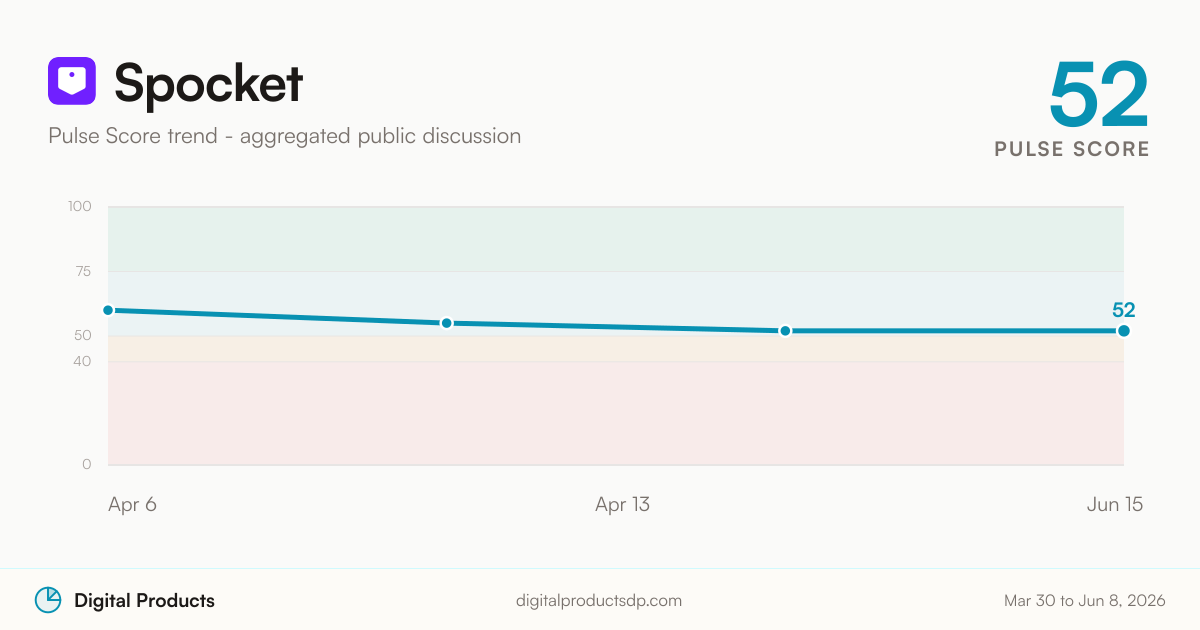Open the digitalproductsdp.com link
This screenshot has width=1200, height=630.
point(599,601)
